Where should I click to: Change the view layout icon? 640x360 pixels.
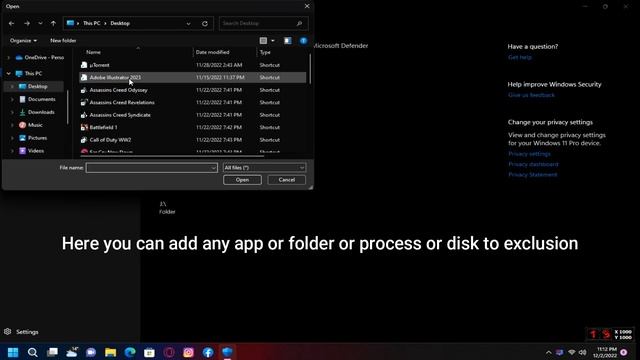[263, 40]
